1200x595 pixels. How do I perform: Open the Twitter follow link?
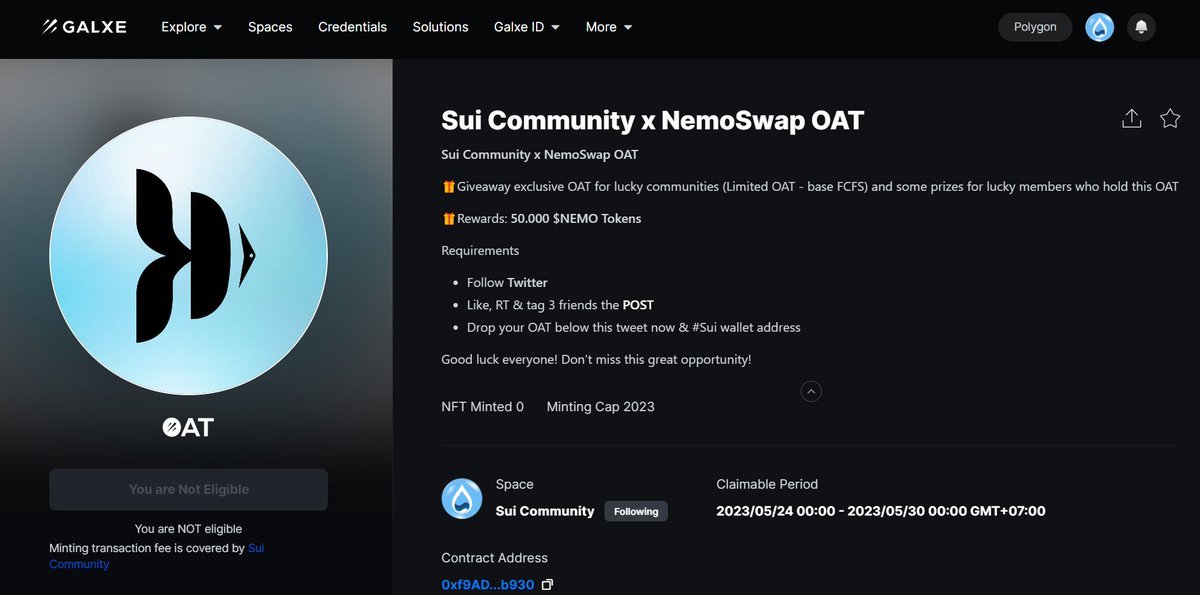(x=527, y=282)
